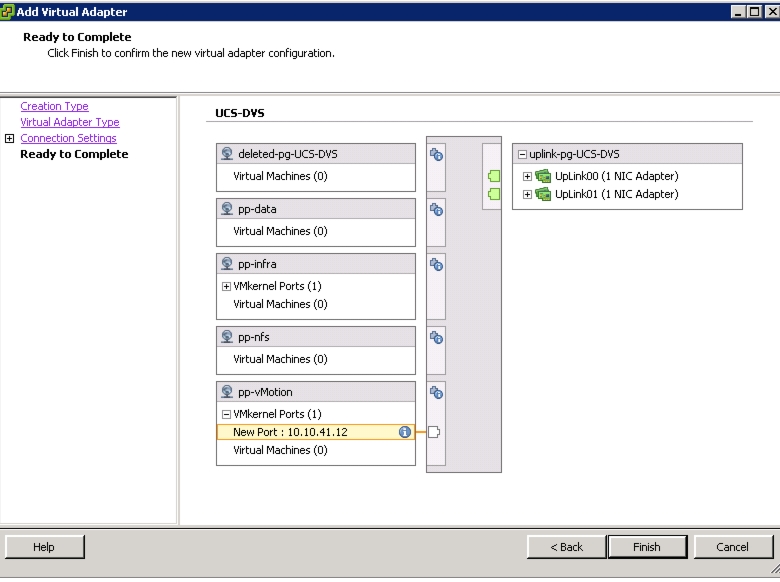Collapse the uplink-pg-UCS-DVS group
Image resolution: width=780 pixels, height=582 pixels.
pos(522,154)
